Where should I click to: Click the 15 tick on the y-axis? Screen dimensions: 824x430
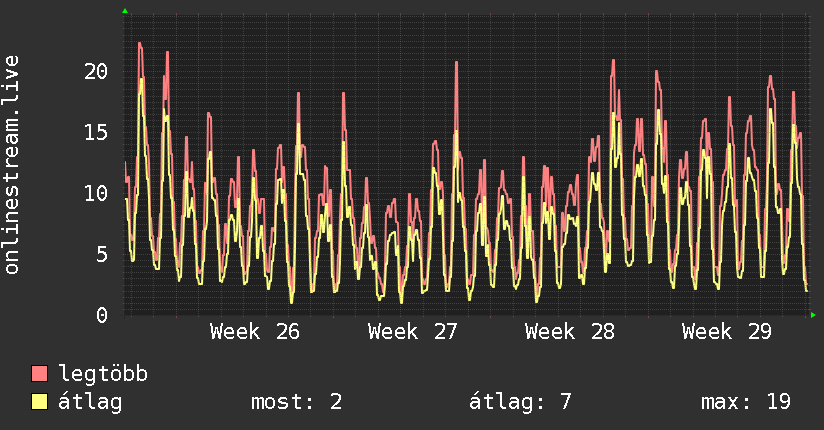96,132
